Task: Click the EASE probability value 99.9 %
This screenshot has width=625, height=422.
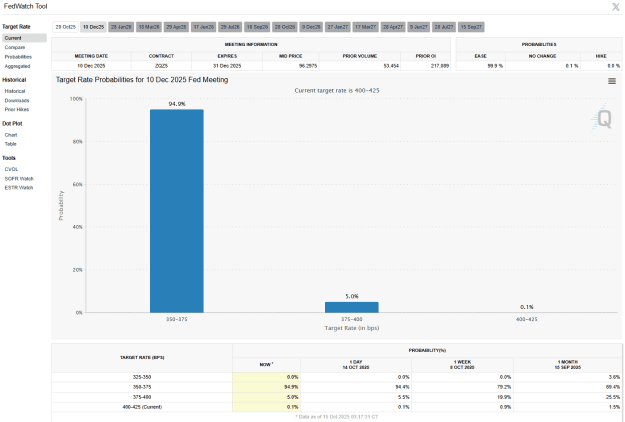Action: 495,66
